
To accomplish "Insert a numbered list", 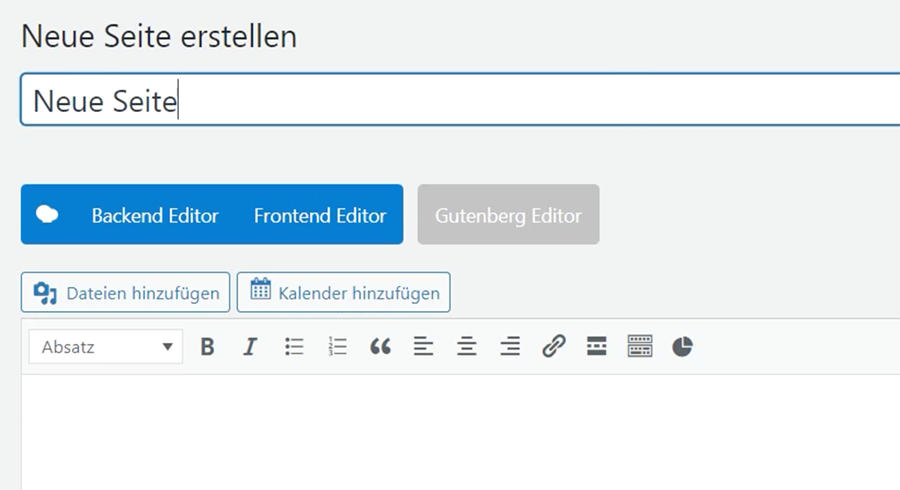I will pyautogui.click(x=337, y=347).
